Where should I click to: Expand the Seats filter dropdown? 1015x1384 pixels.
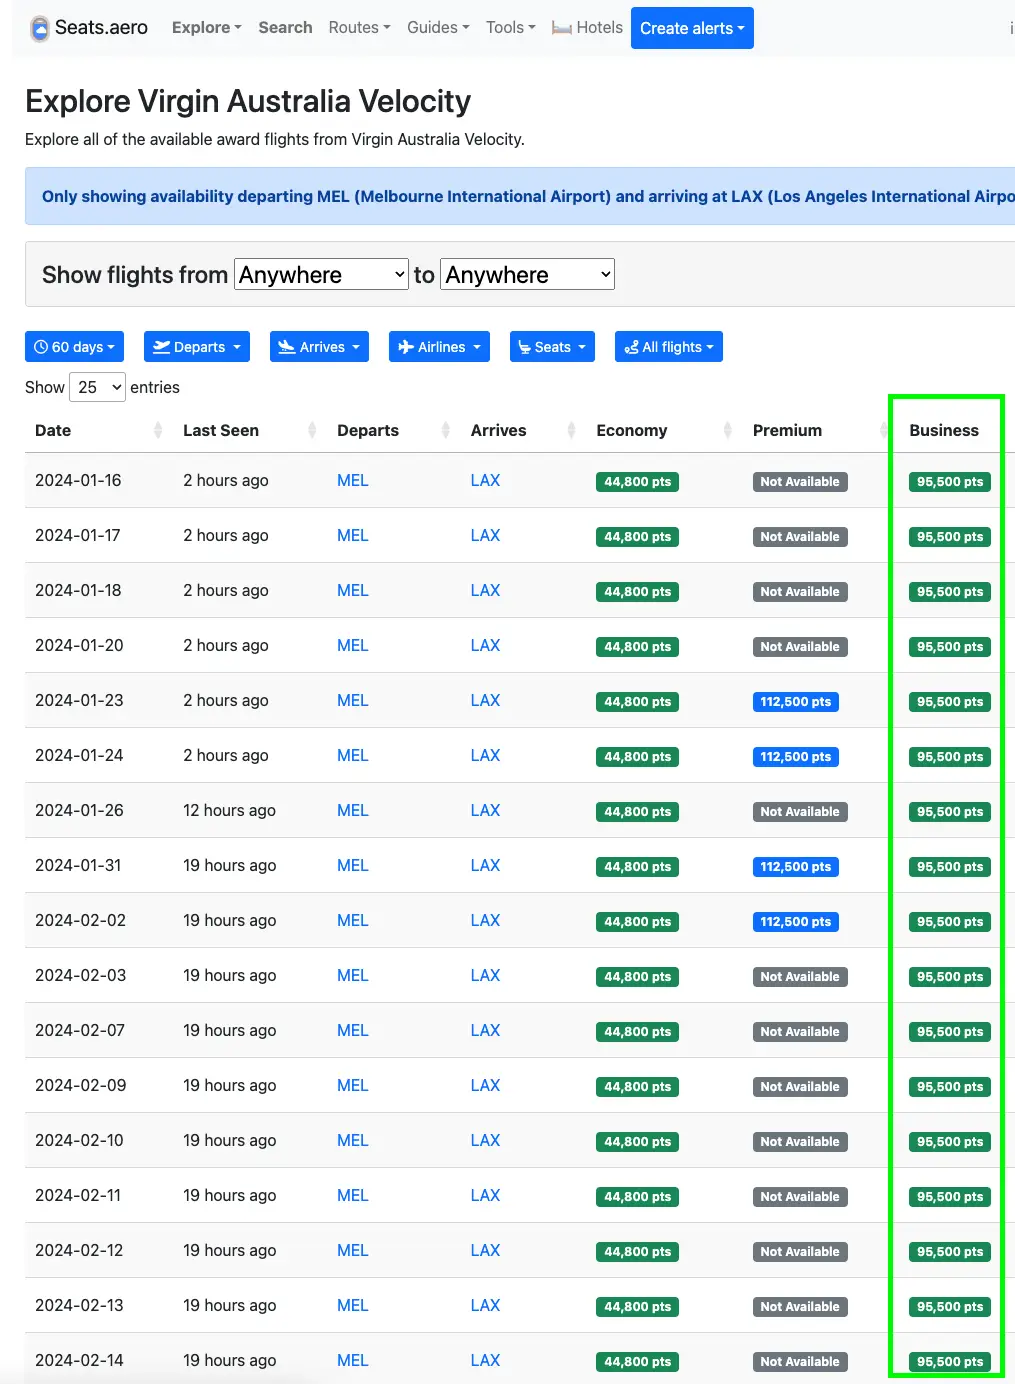[552, 347]
